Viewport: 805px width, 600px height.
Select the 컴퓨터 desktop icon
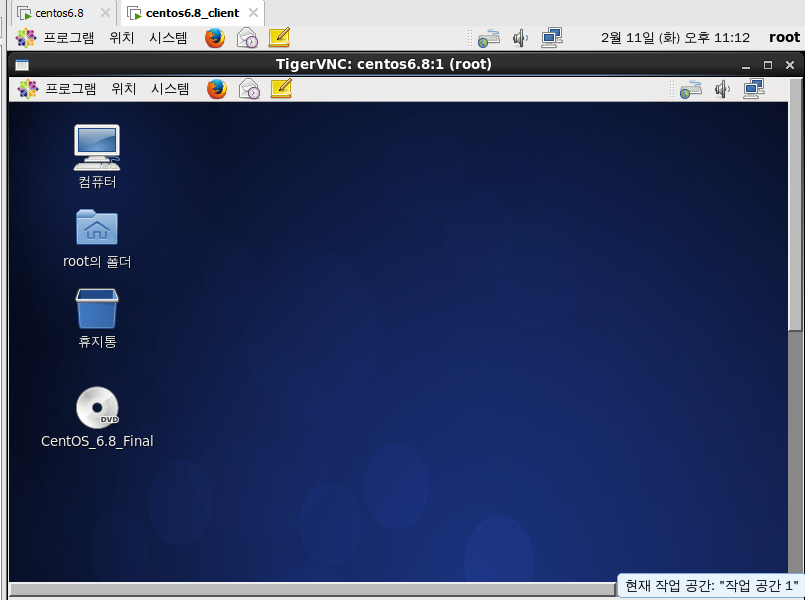tap(97, 157)
